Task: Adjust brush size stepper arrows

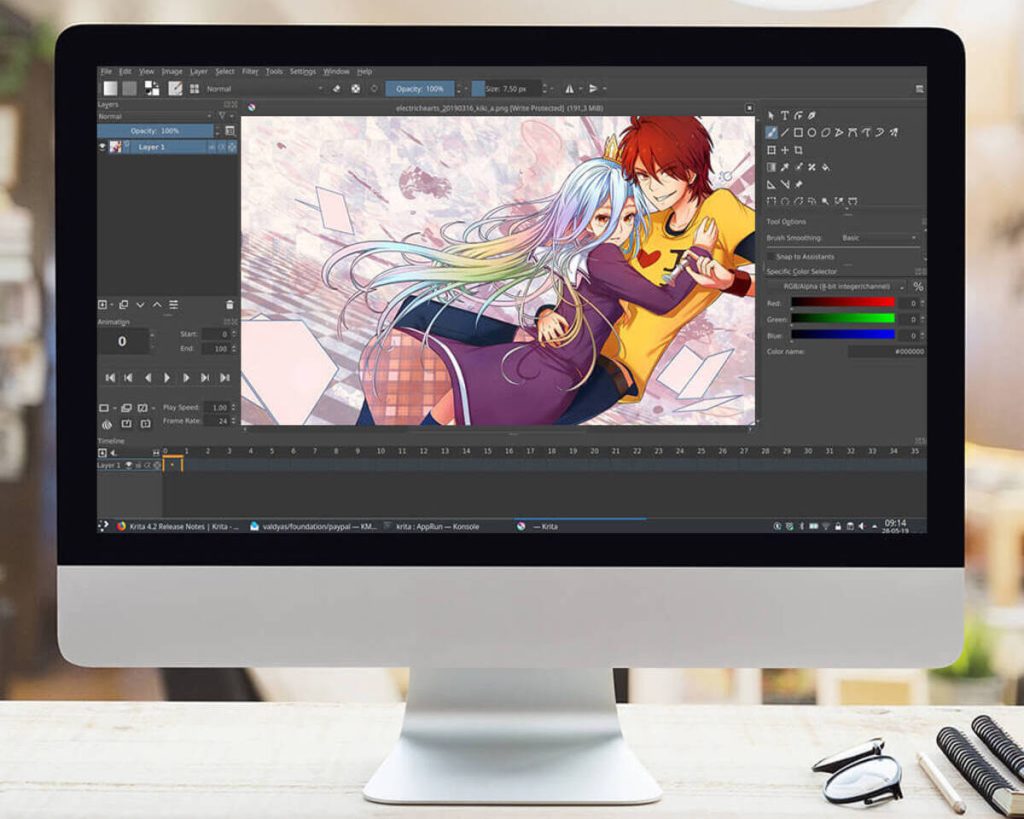Action: point(545,88)
